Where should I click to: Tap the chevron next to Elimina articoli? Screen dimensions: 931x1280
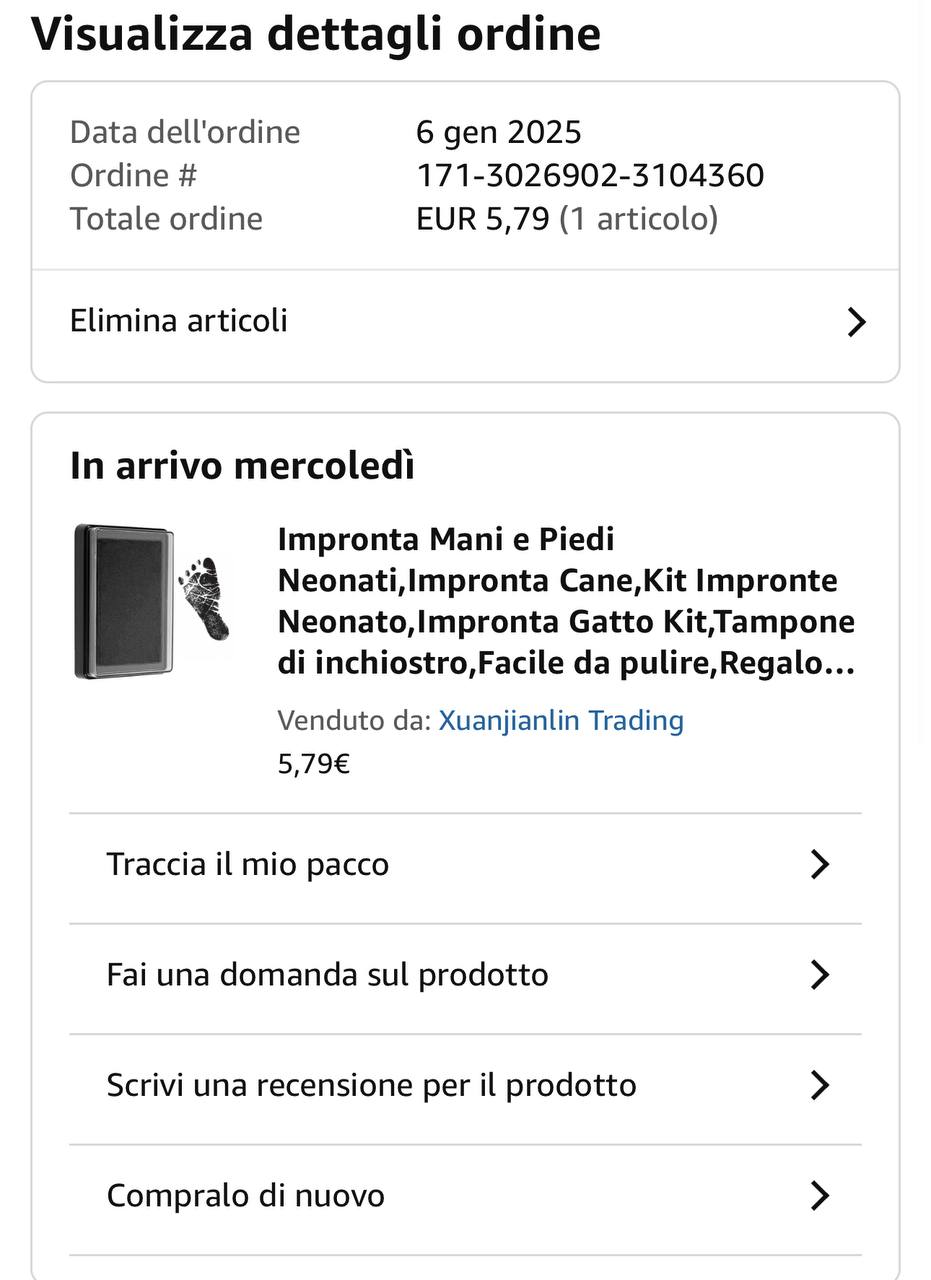click(856, 322)
